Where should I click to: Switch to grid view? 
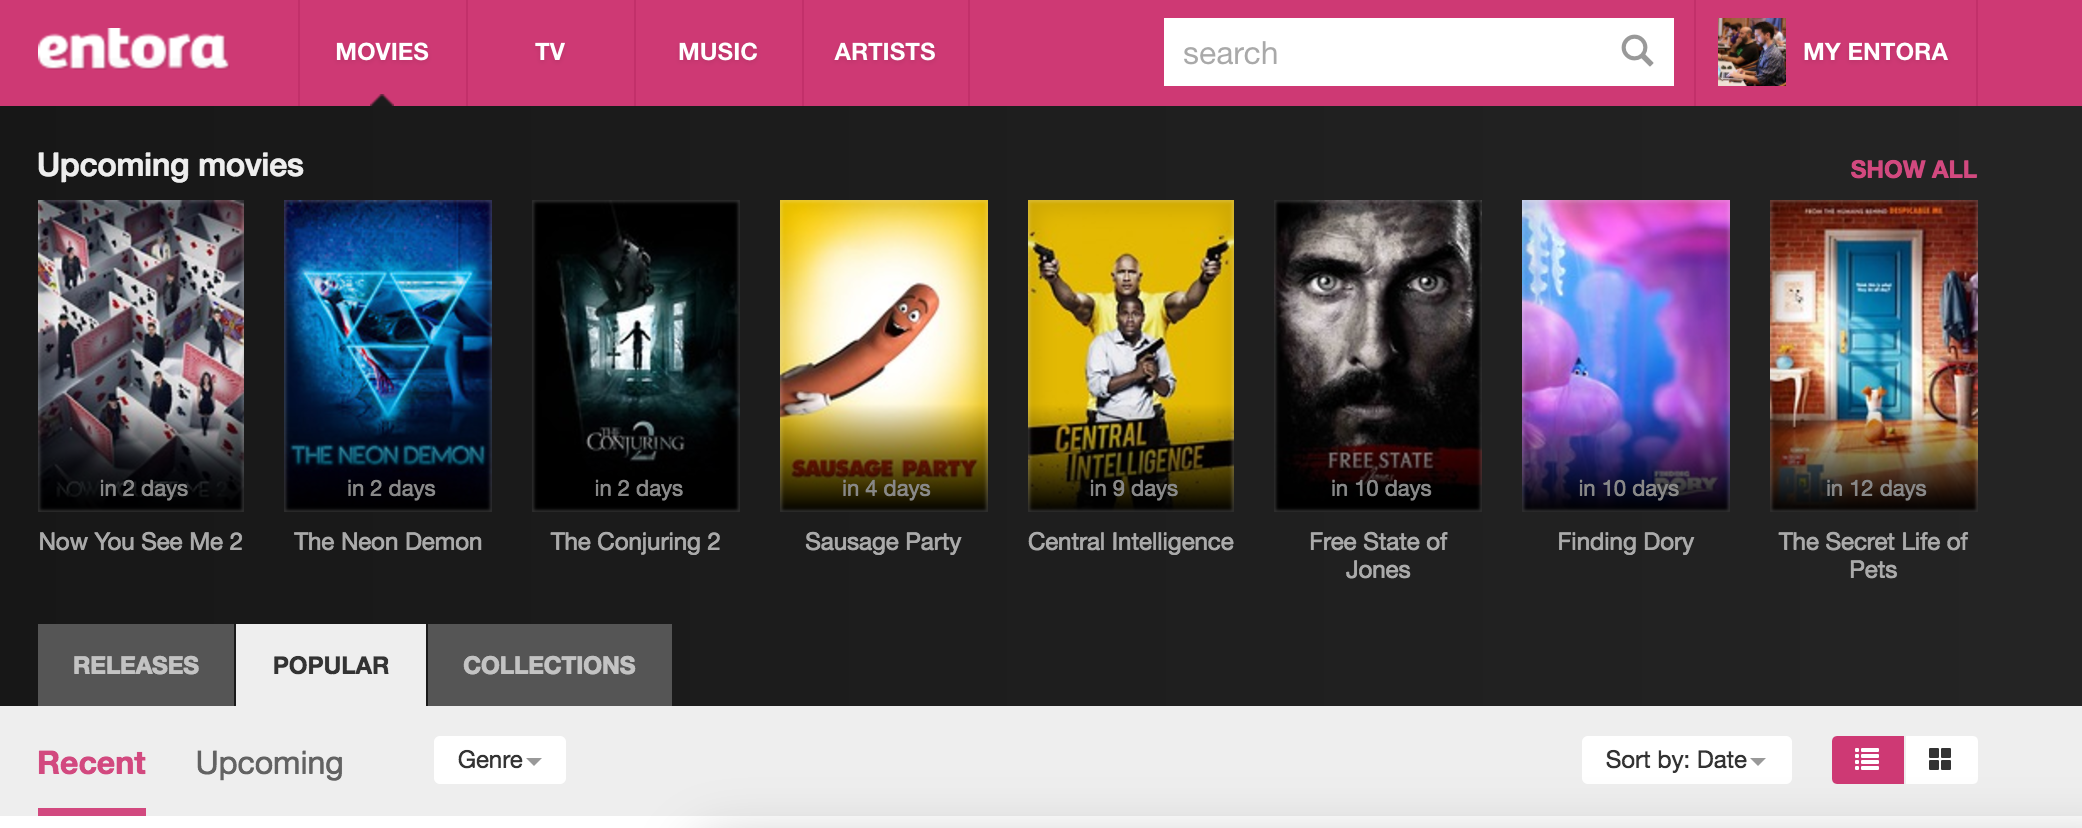(1940, 760)
